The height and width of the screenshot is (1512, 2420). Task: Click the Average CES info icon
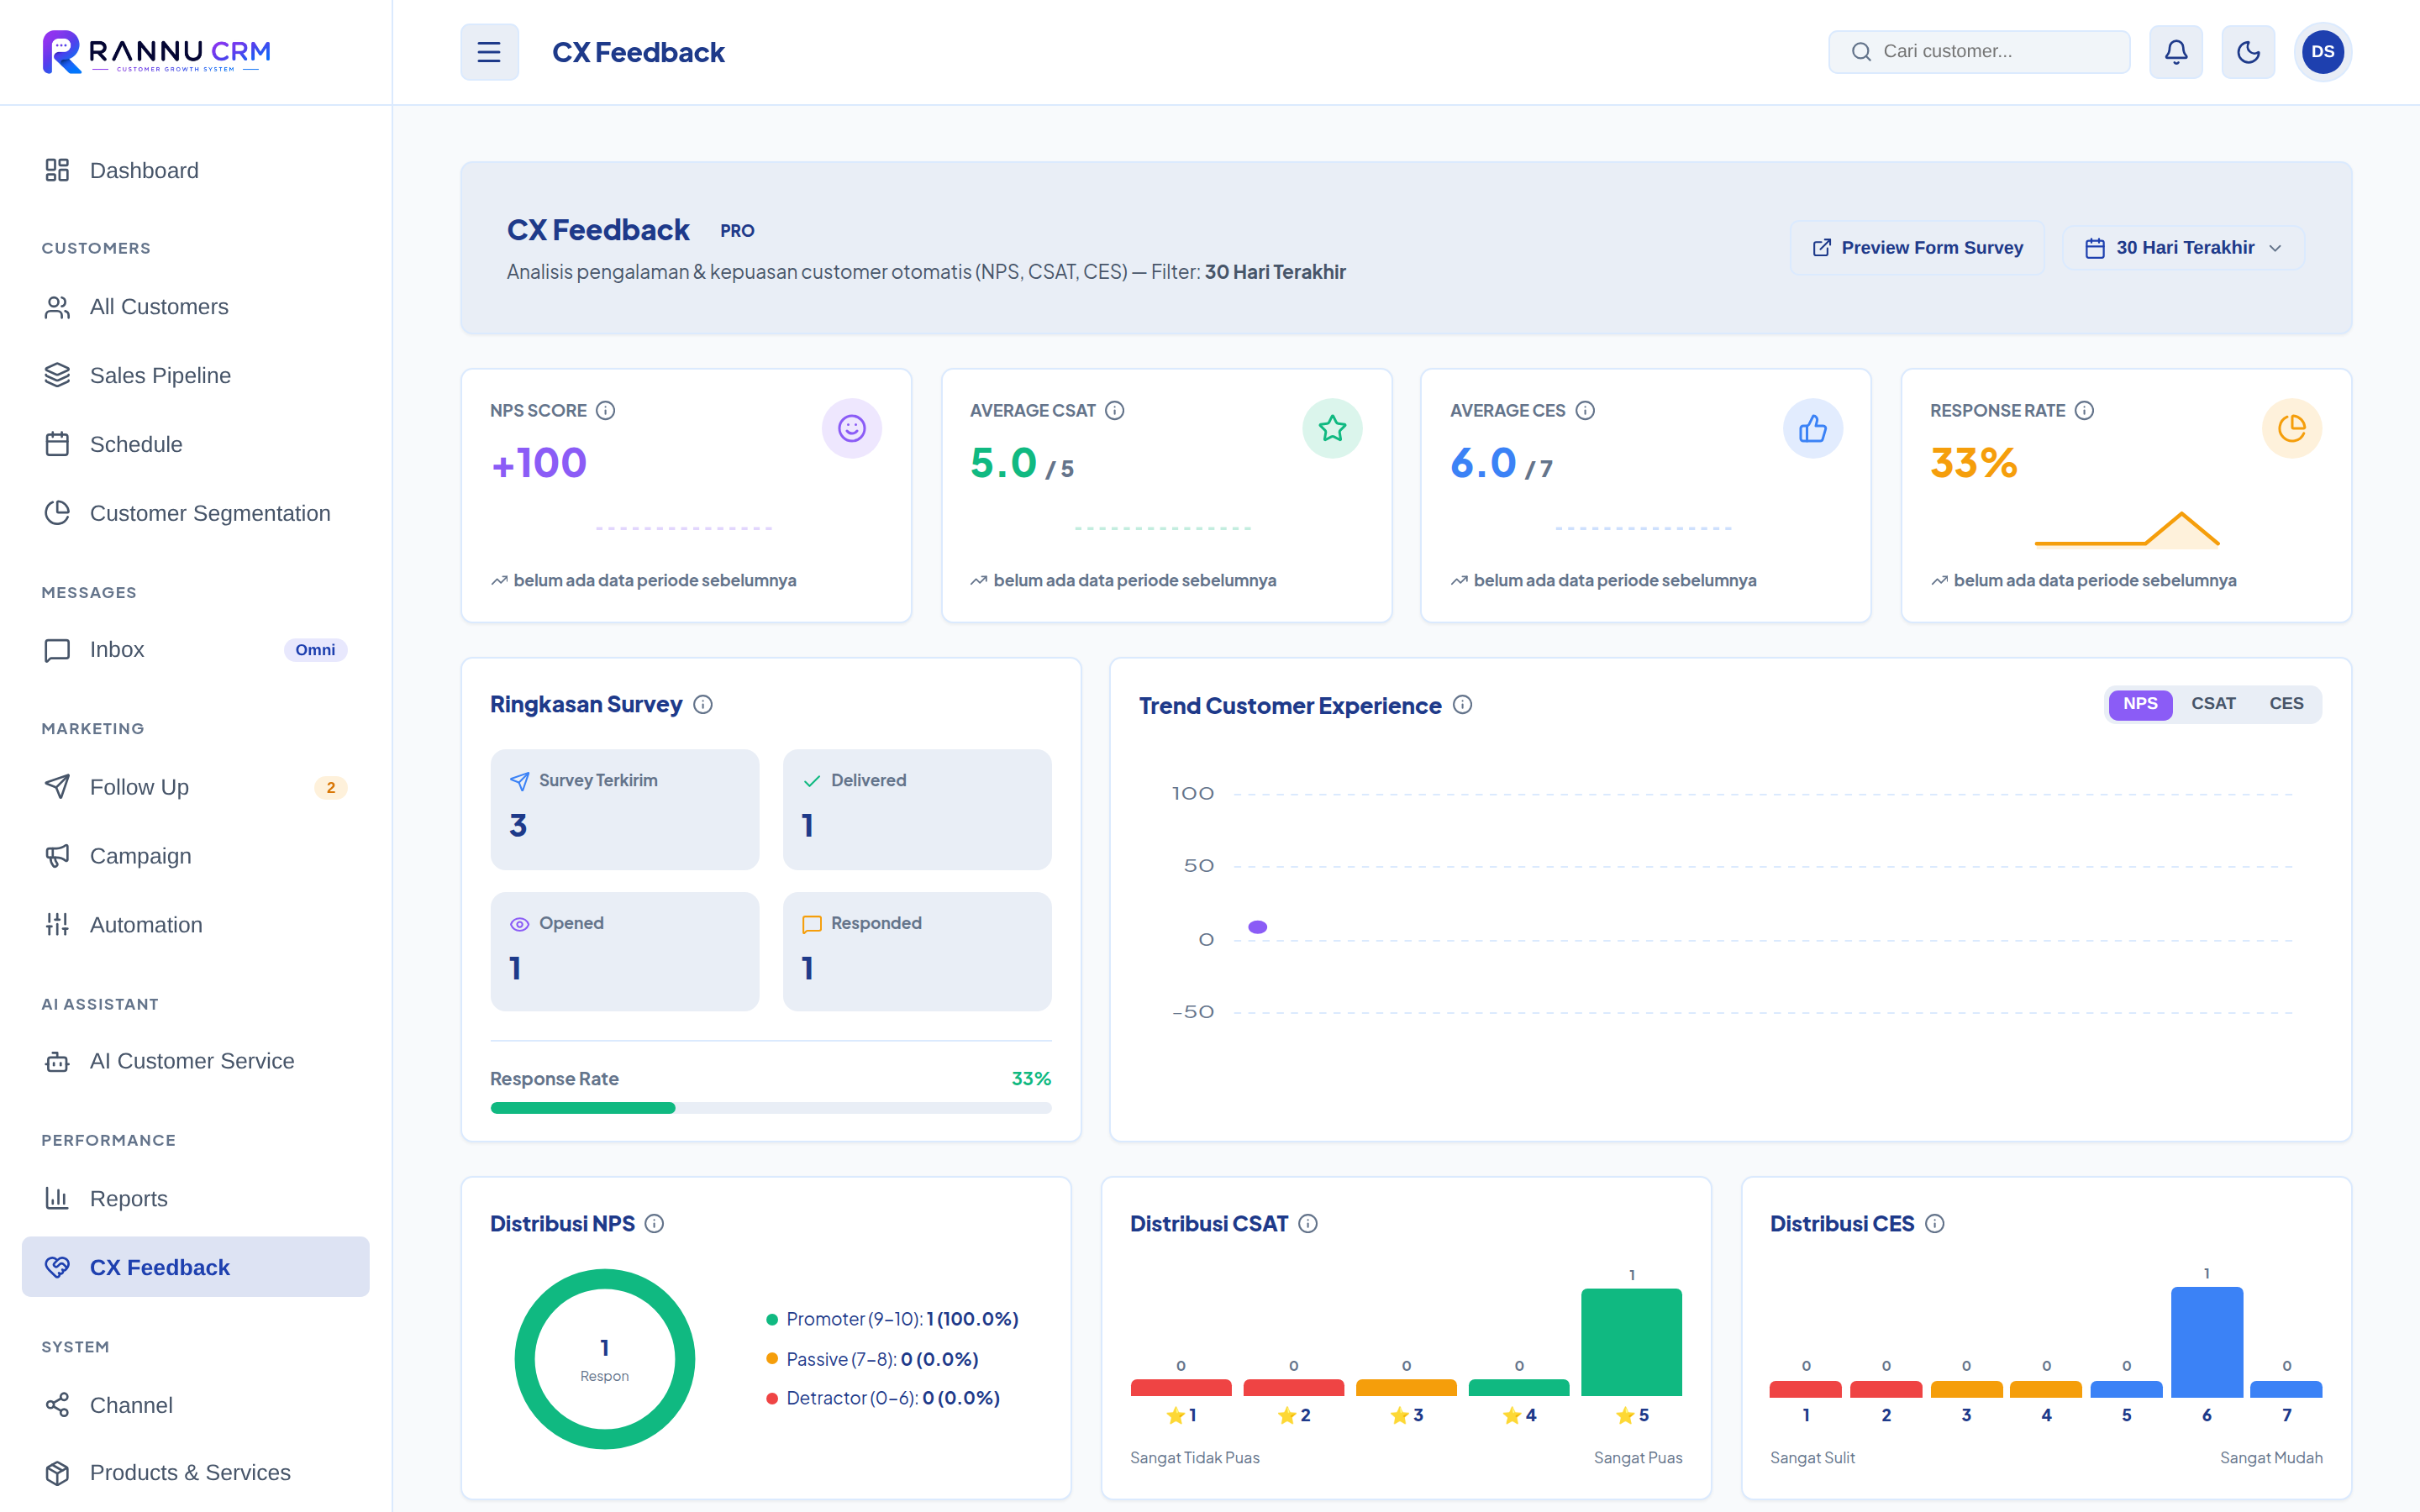coord(1584,411)
